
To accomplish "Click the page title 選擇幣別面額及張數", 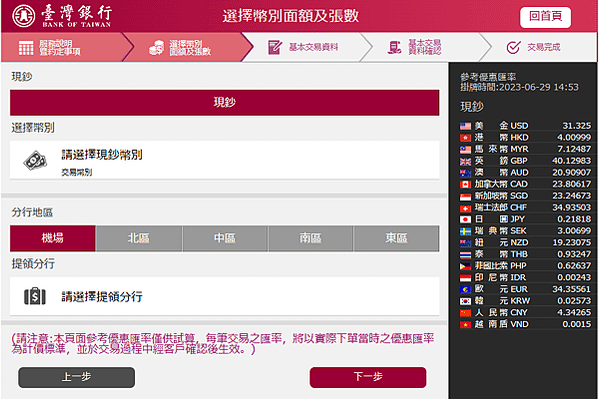I will (291, 16).
